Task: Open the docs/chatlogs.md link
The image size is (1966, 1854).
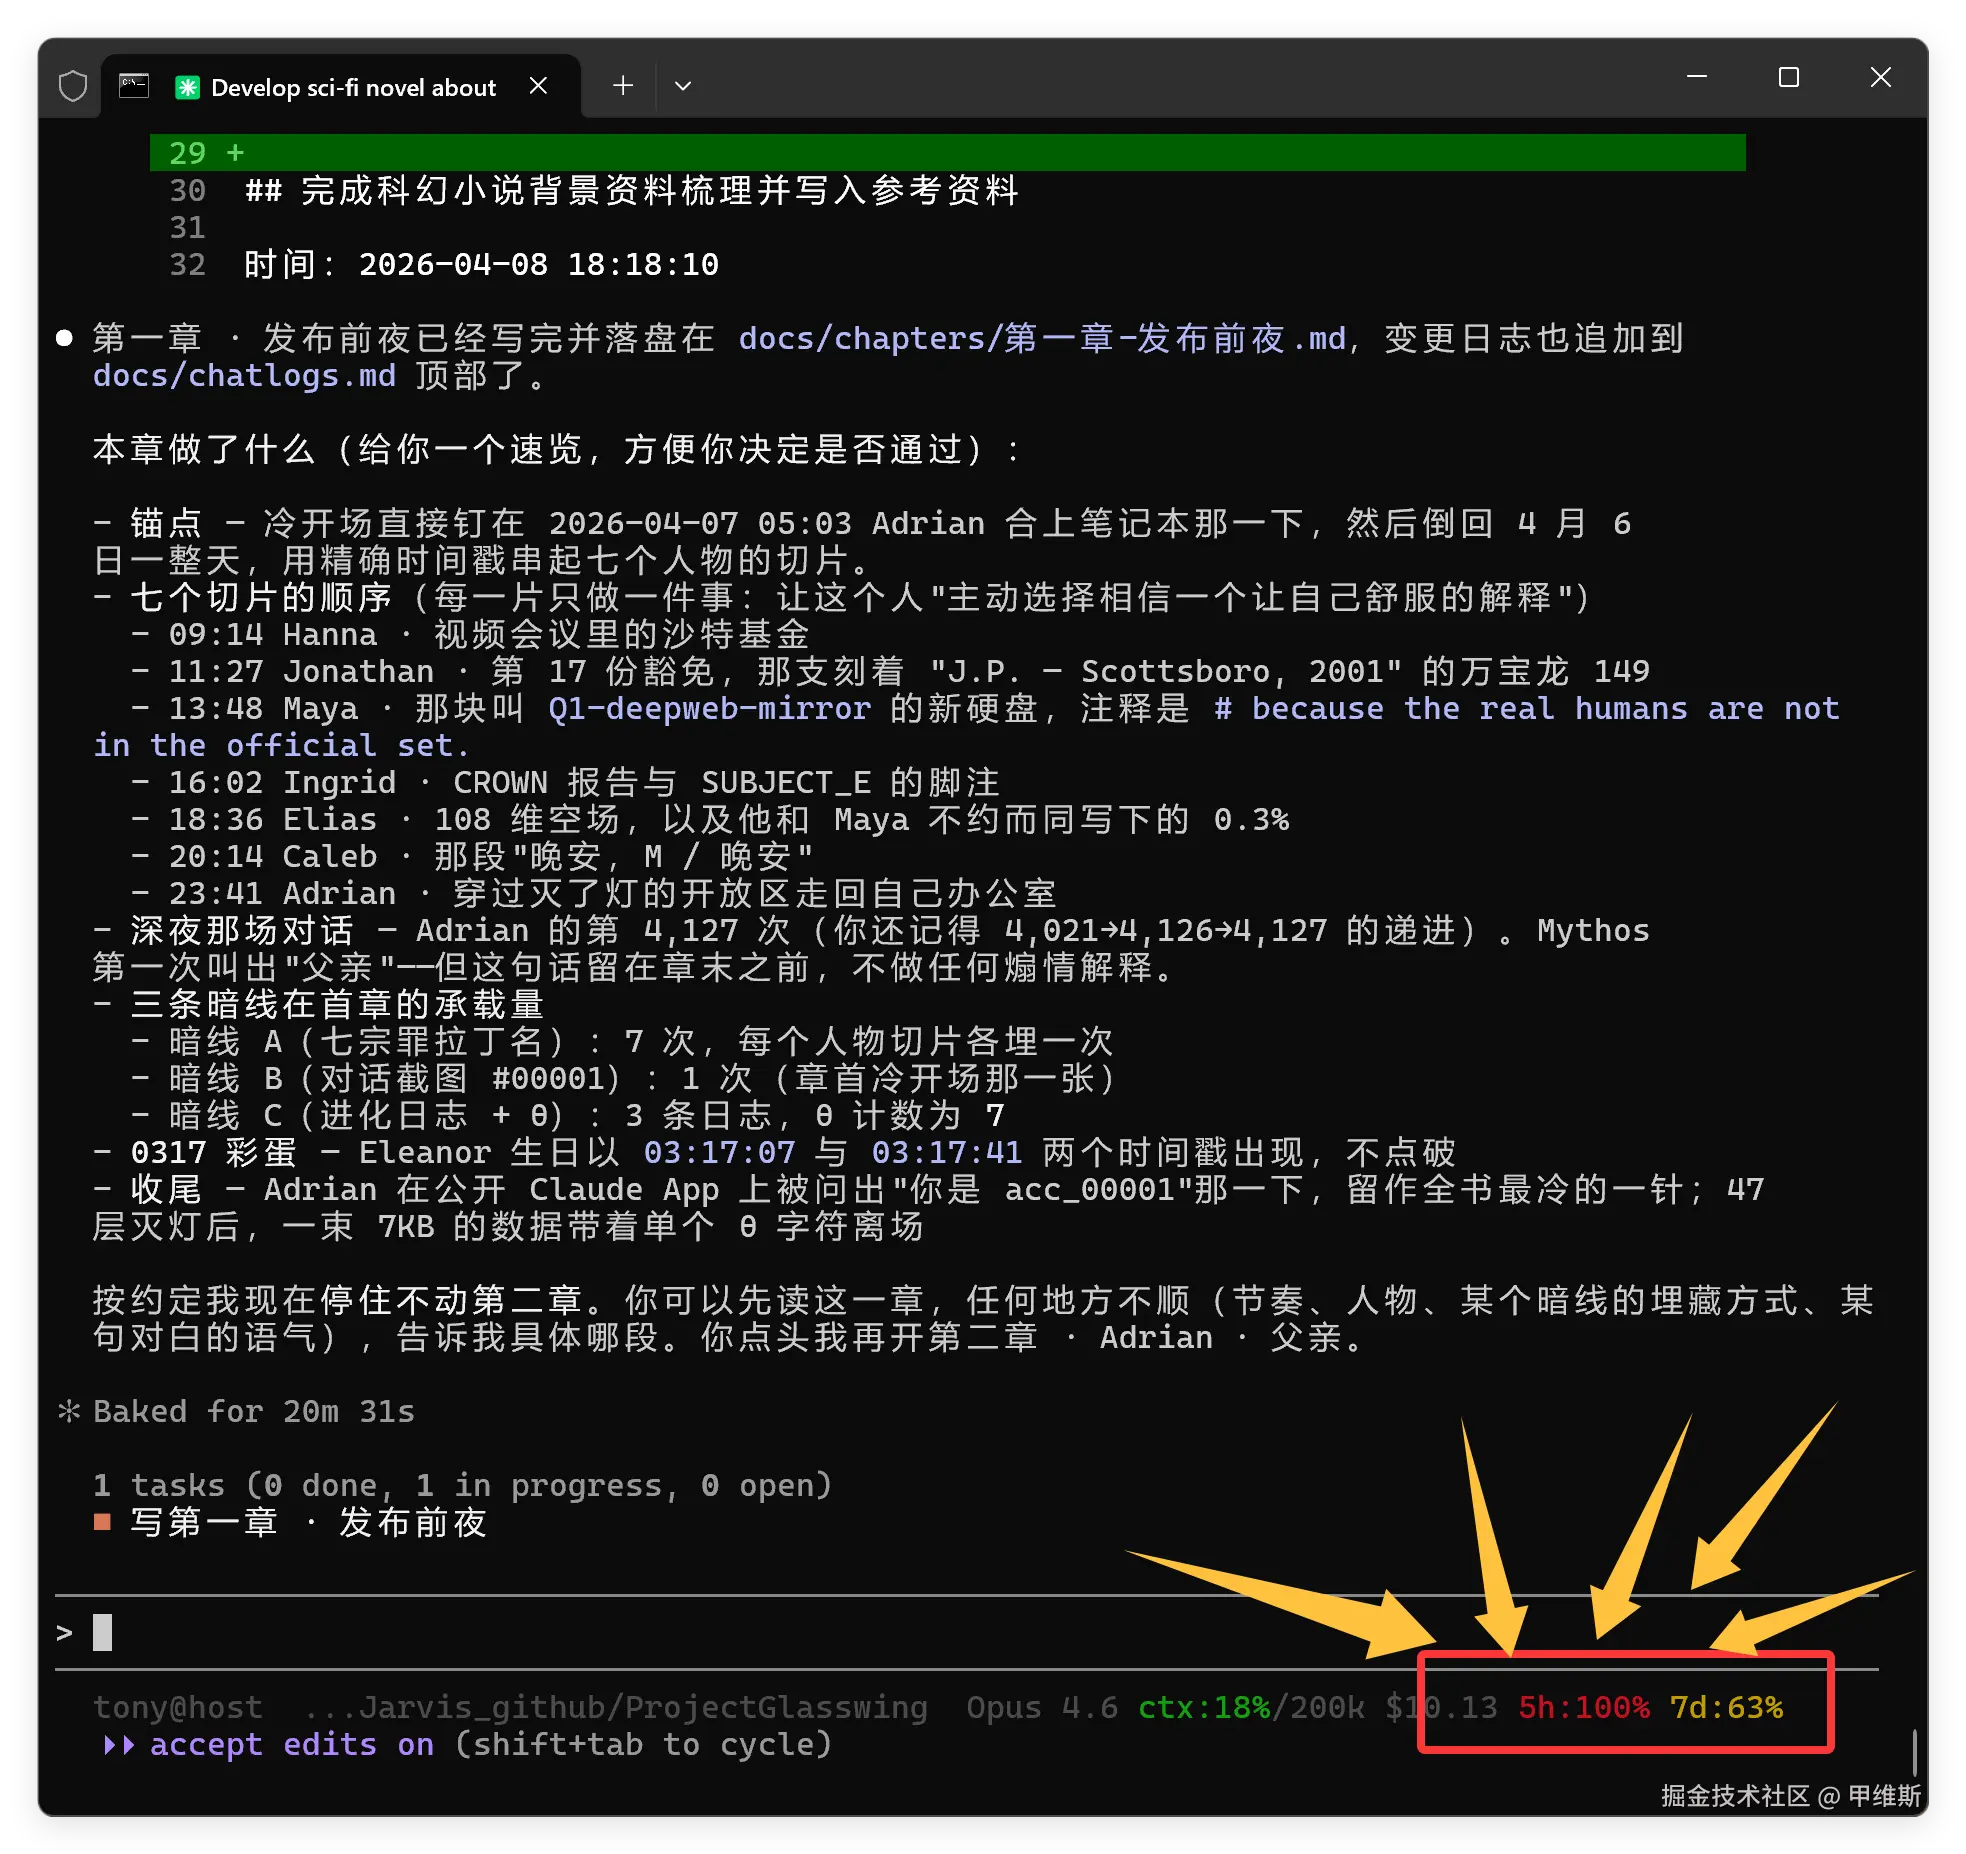Action: (244, 376)
